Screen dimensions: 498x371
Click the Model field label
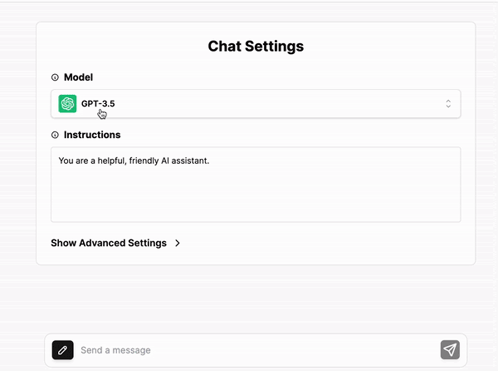[78, 77]
